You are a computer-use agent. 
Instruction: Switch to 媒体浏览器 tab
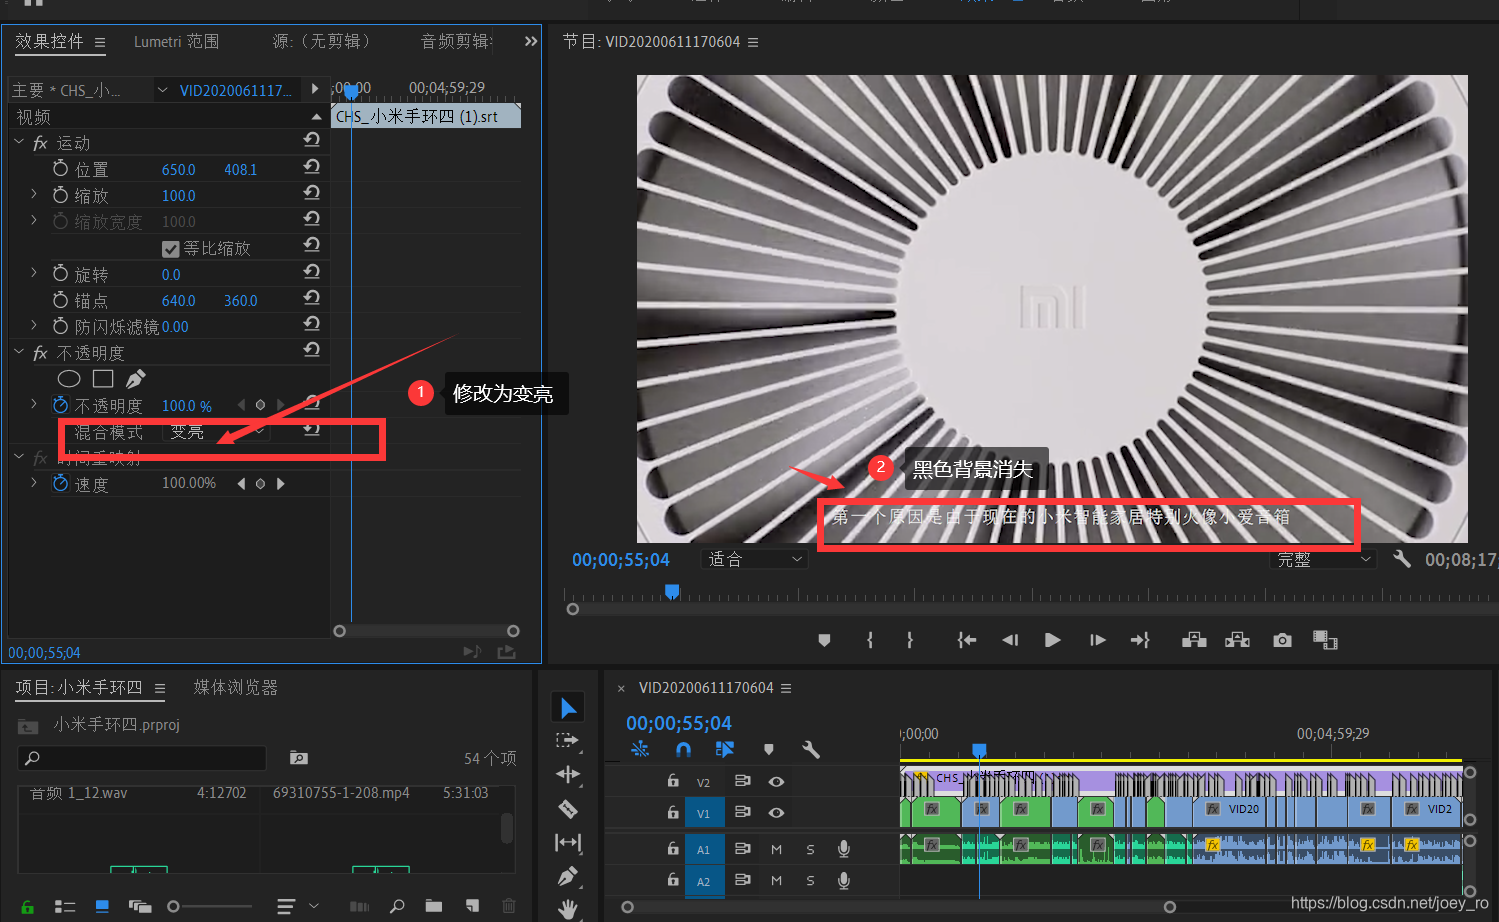(236, 687)
